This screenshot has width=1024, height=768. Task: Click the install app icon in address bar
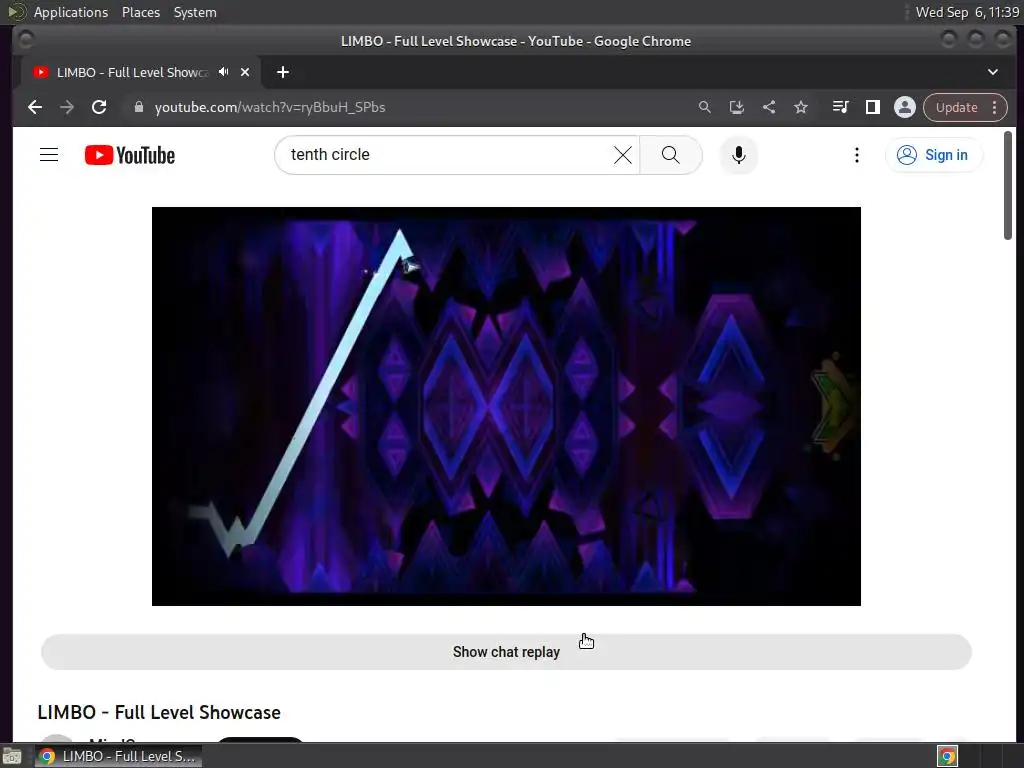click(x=737, y=107)
